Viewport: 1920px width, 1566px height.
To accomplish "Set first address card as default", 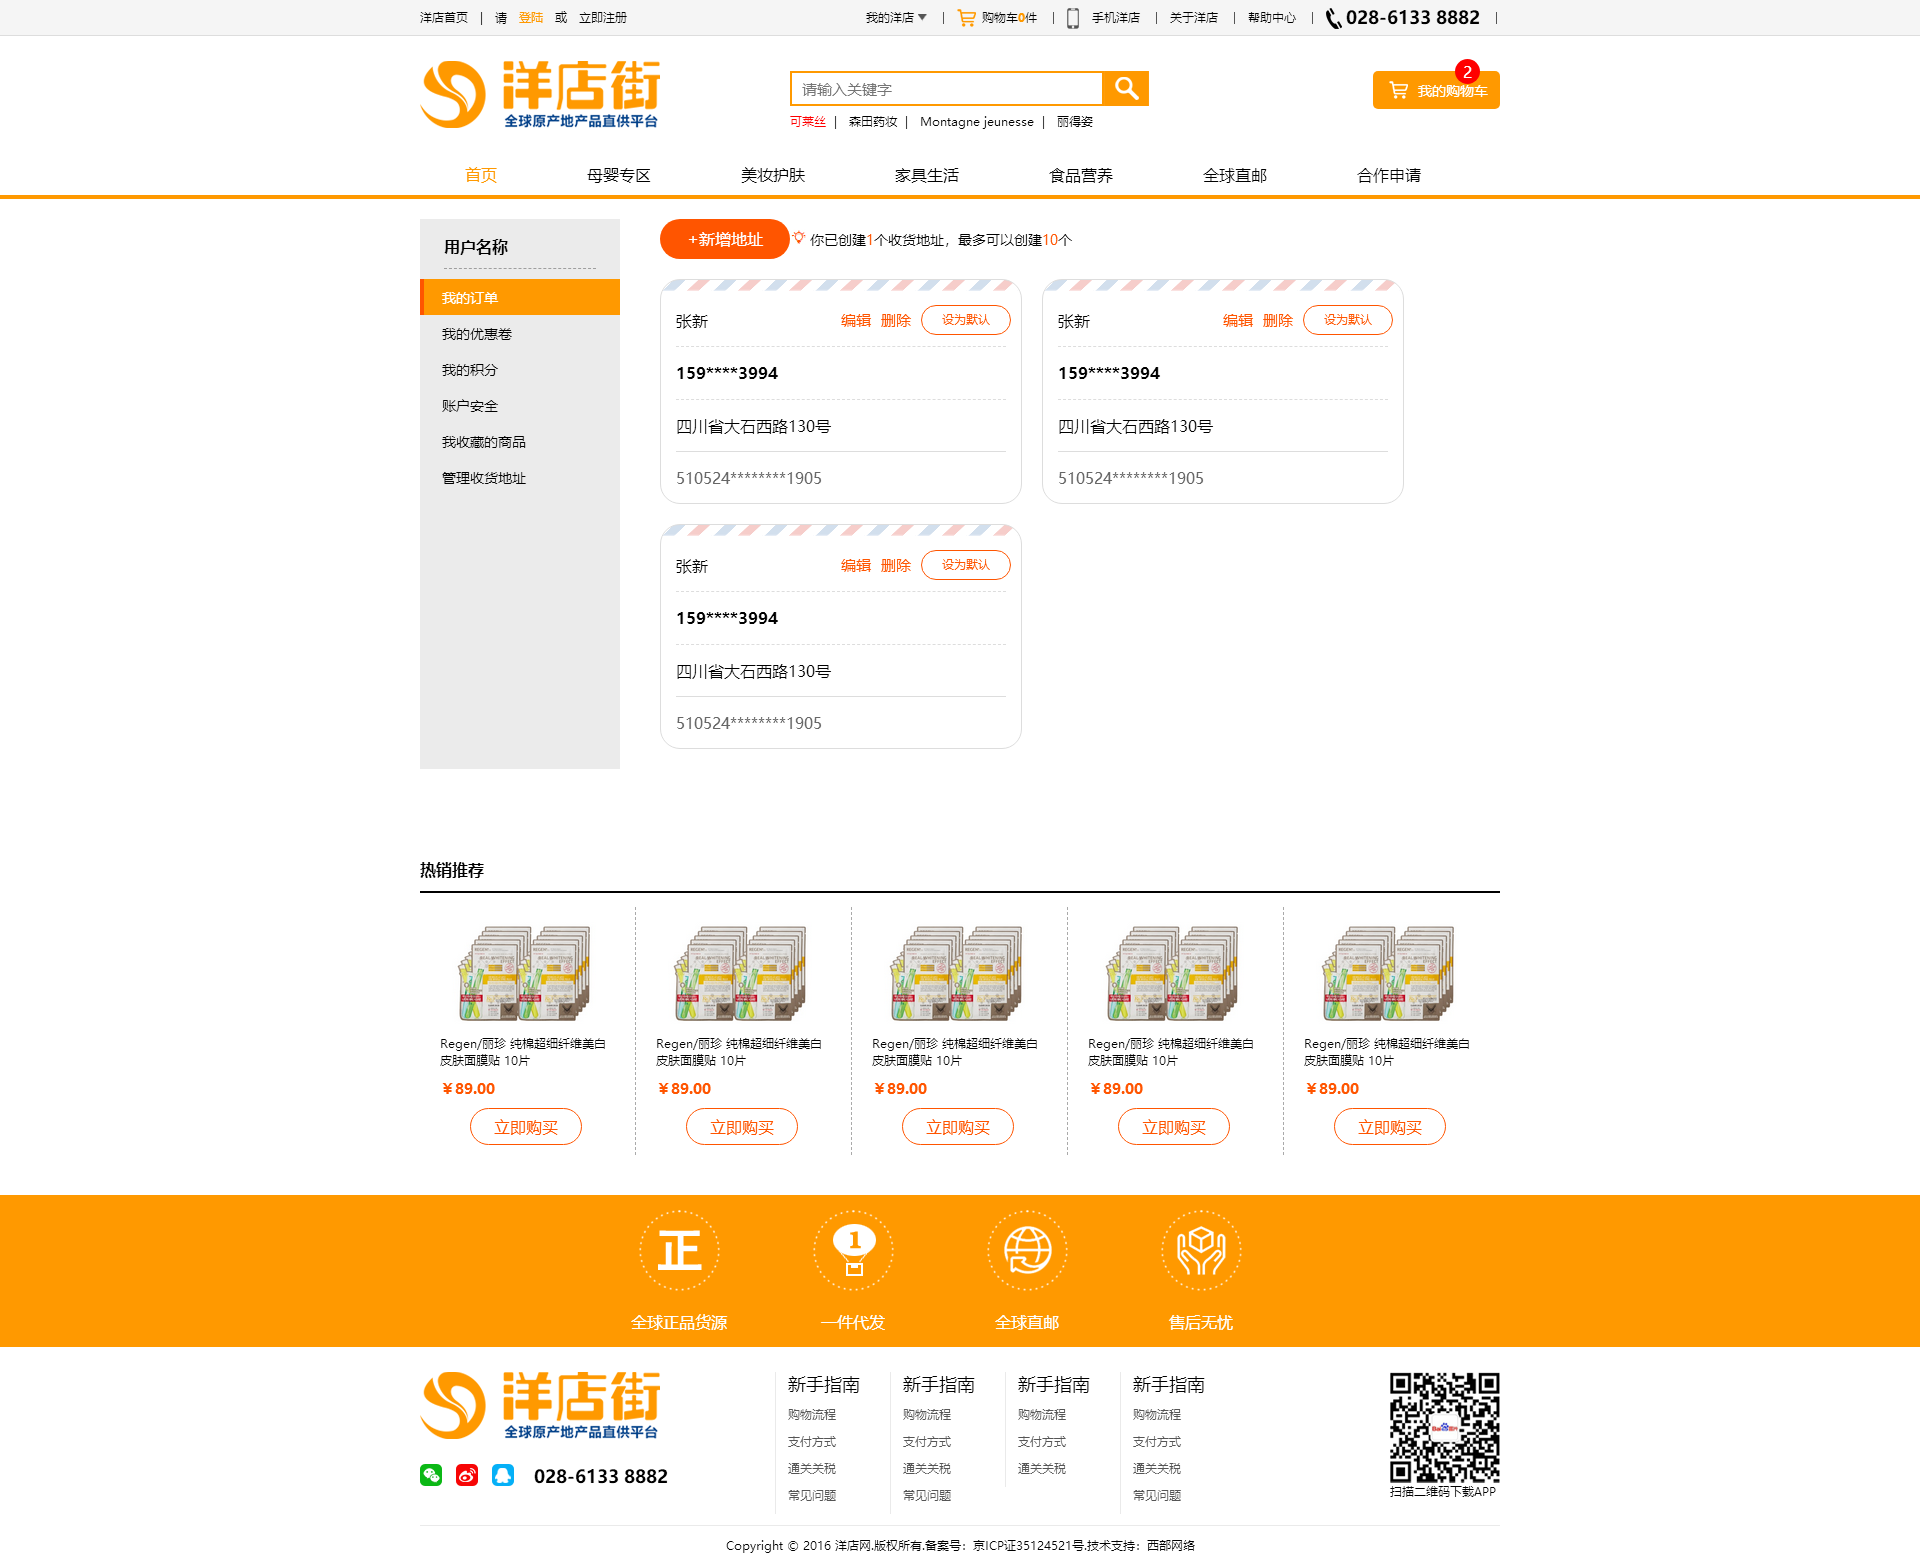I will coord(965,320).
